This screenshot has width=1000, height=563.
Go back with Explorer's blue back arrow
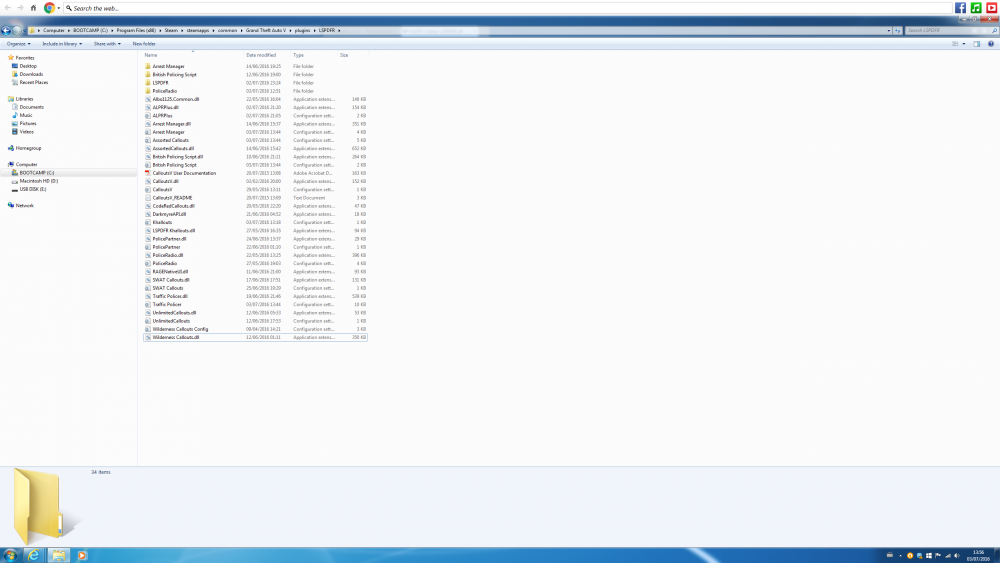coord(6,30)
